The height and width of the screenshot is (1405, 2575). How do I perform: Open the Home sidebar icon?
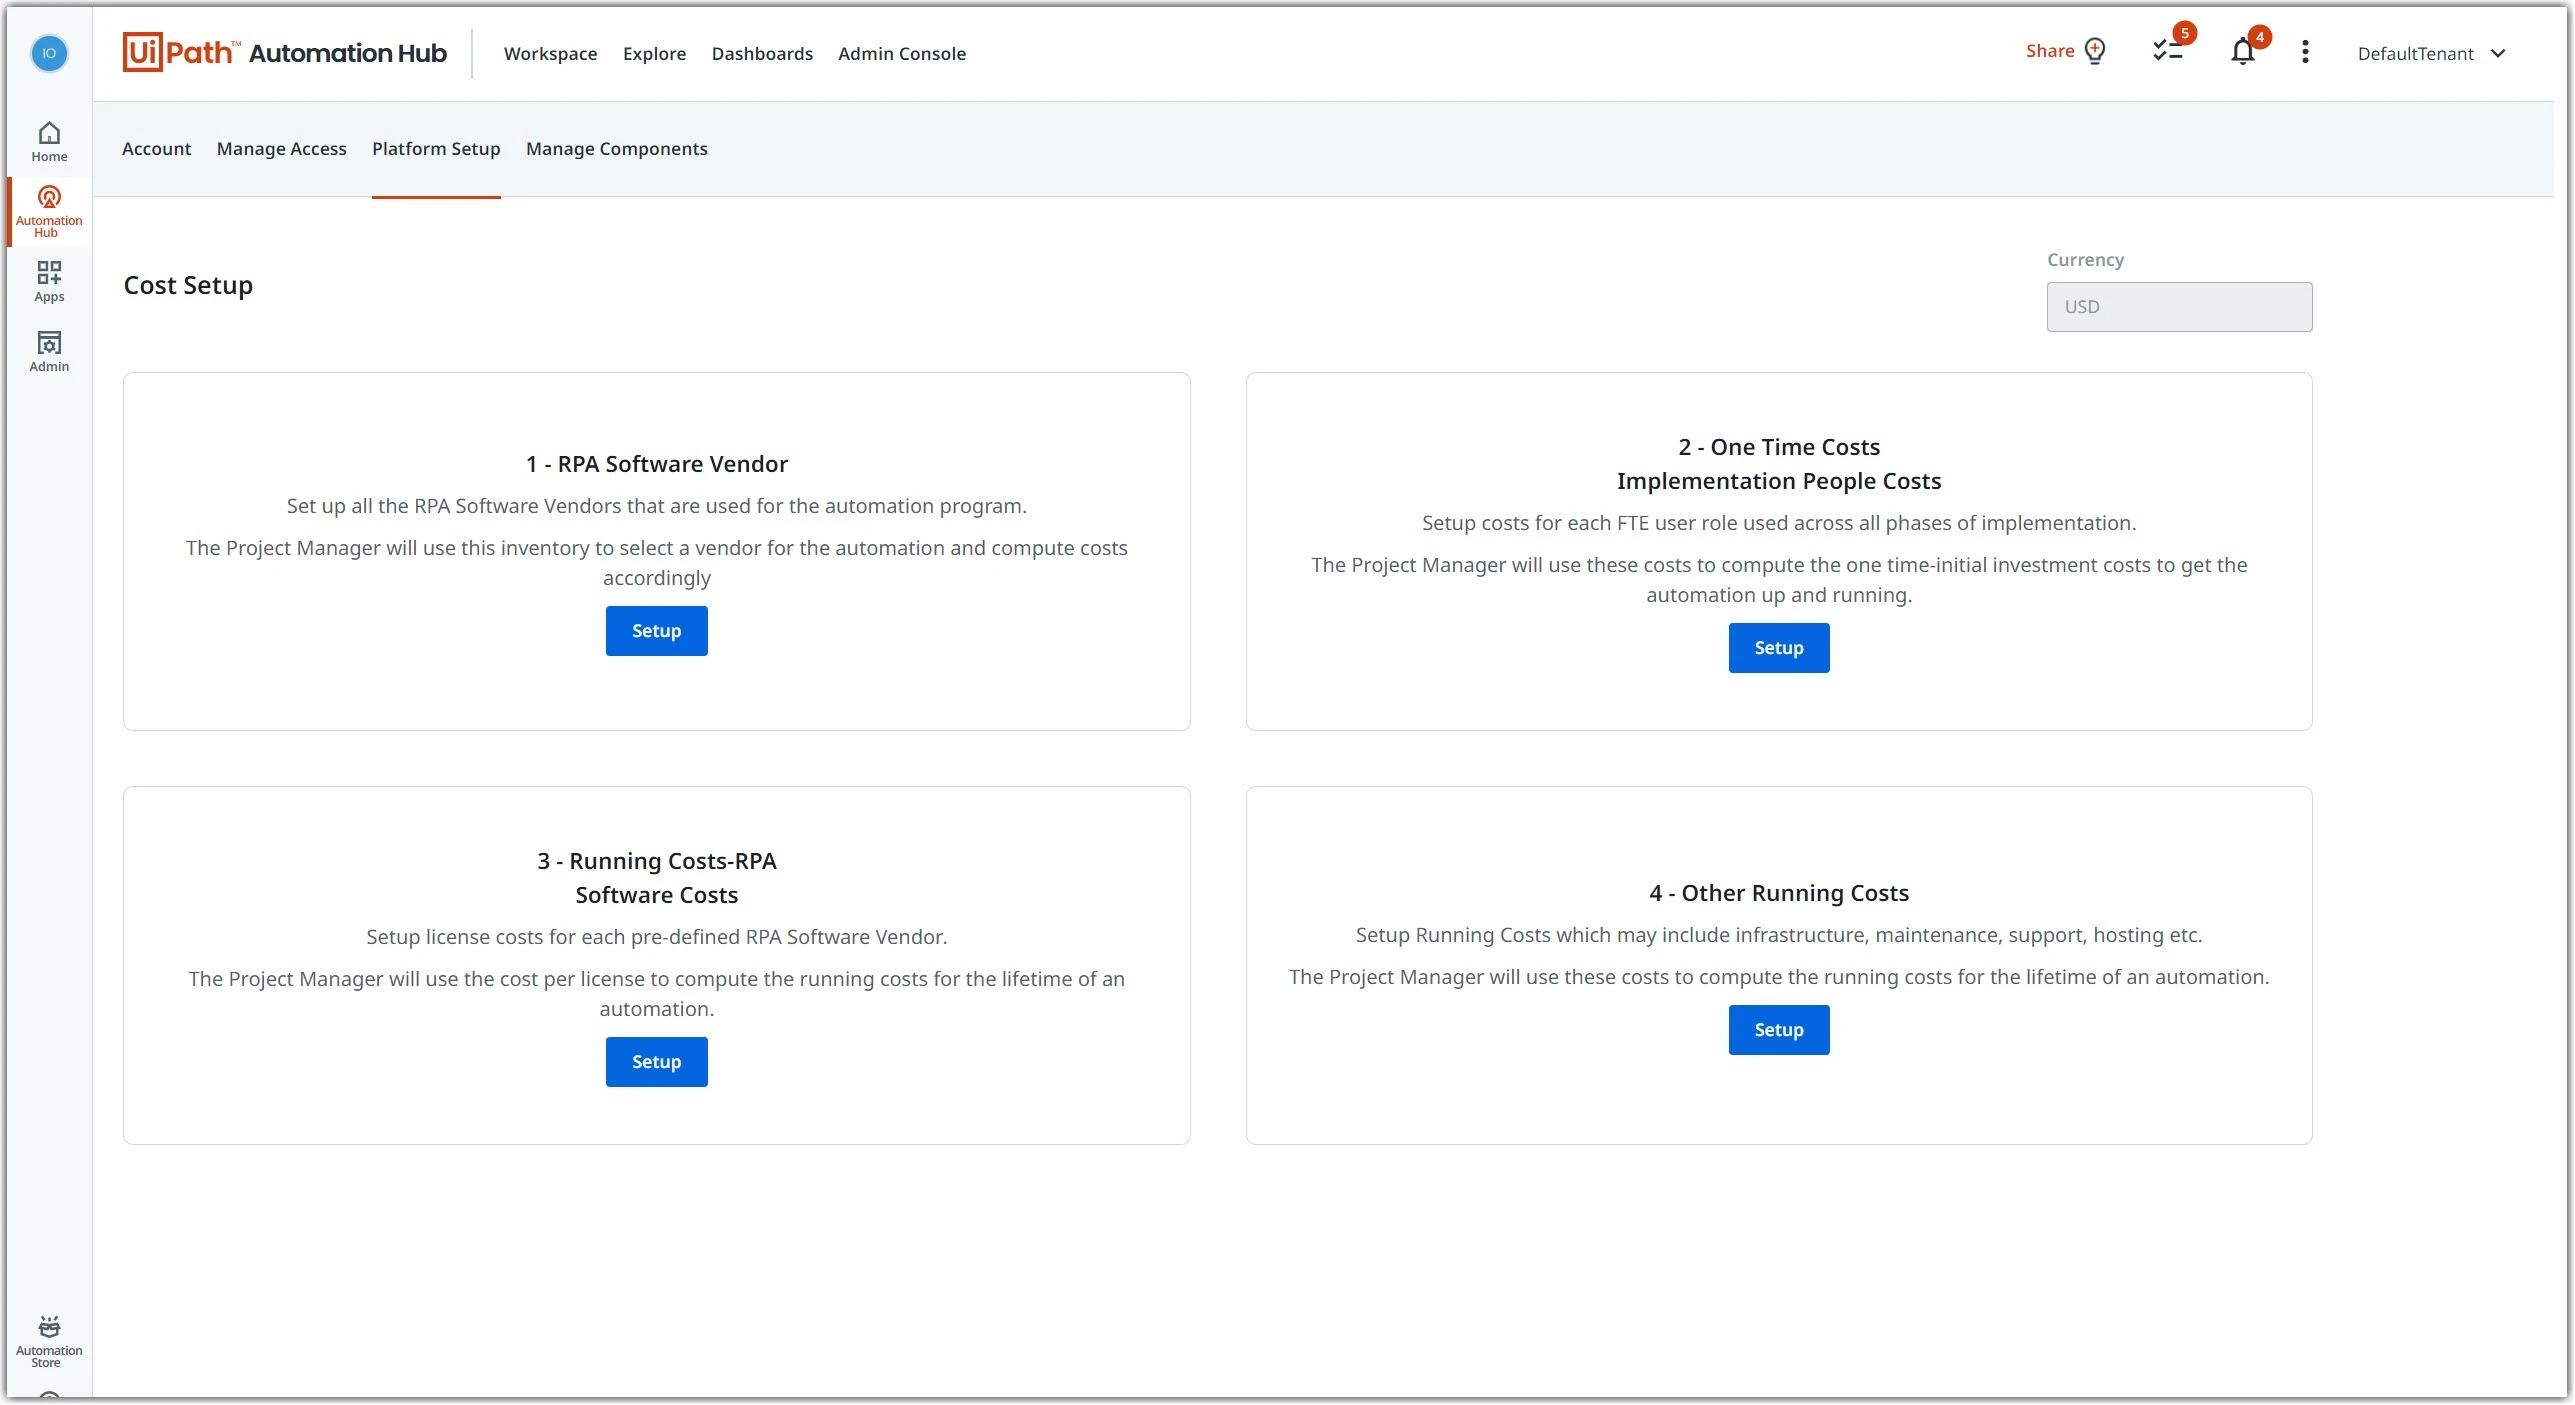pos(49,142)
